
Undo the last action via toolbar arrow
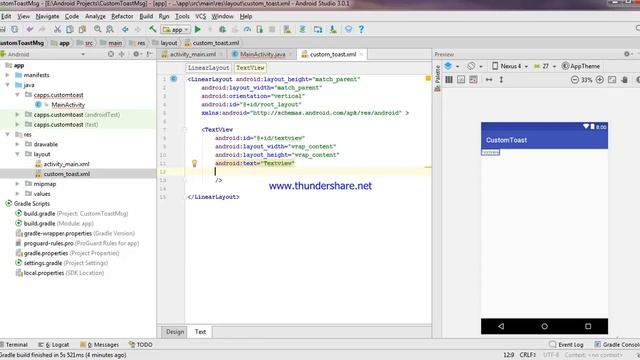pos(29,29)
